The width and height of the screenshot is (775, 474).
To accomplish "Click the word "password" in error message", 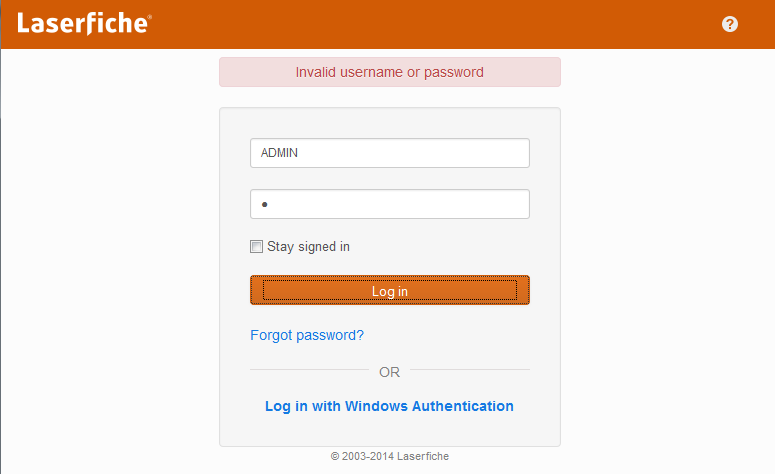I will 454,72.
